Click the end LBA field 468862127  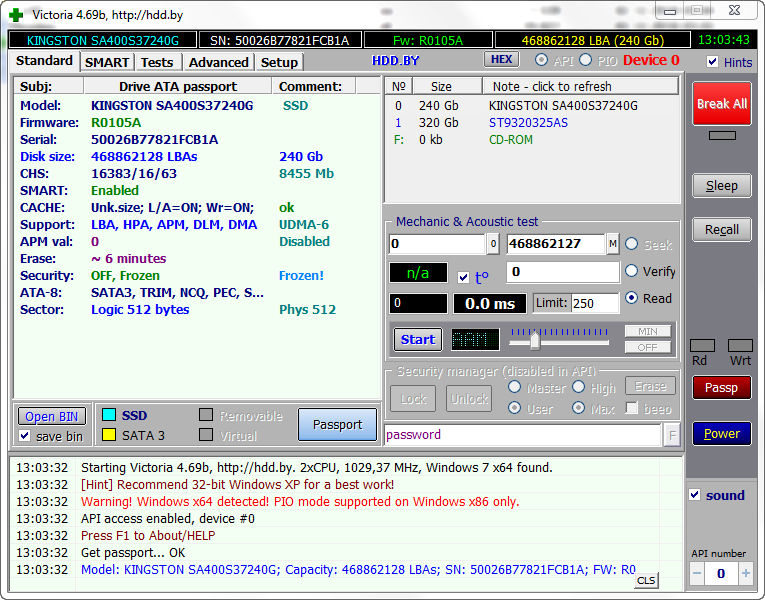pyautogui.click(x=556, y=244)
